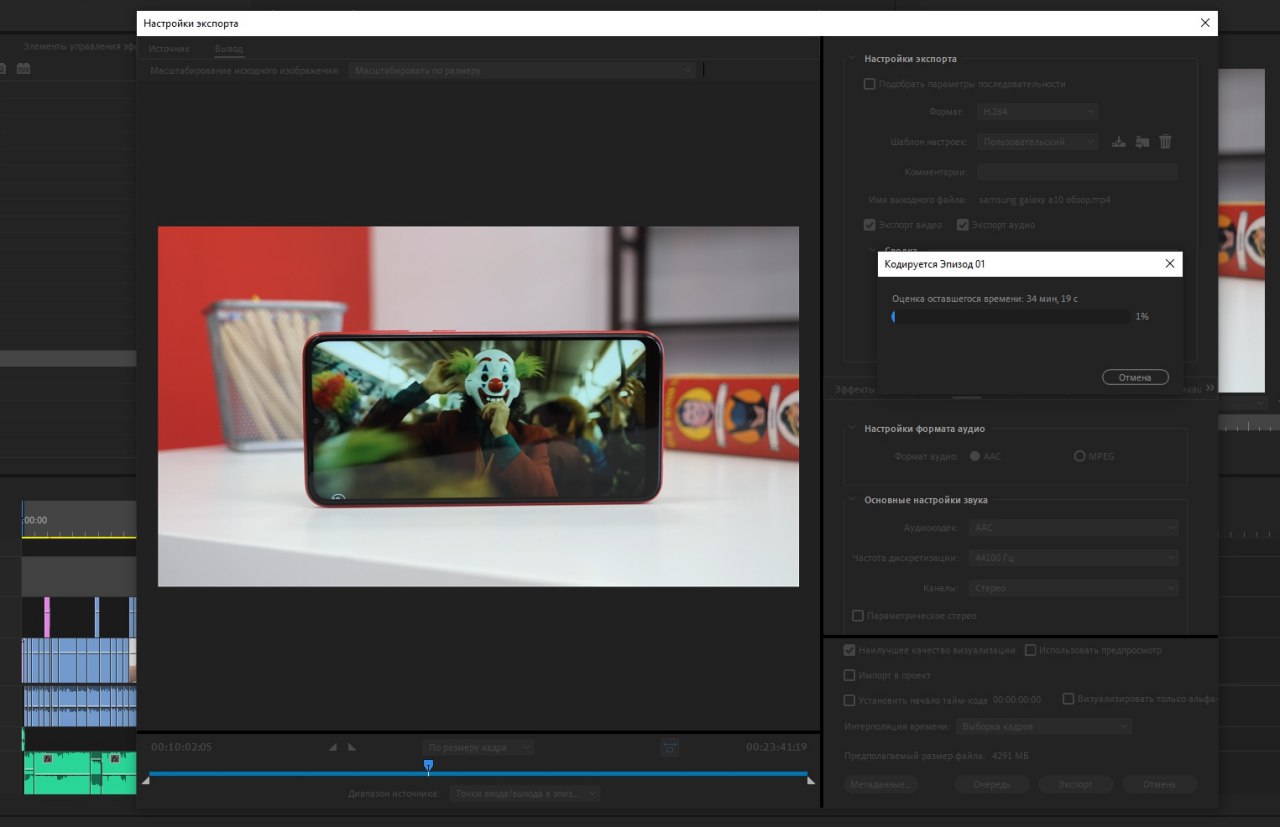Toggle Использовать предпросмотр checkbox
Screen dimensions: 1280x827
click(x=1031, y=650)
